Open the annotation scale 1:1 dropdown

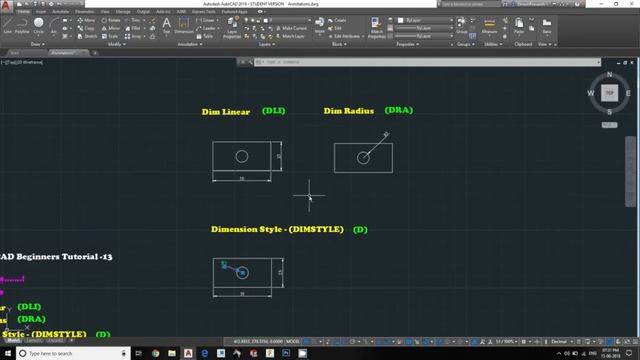pos(506,342)
